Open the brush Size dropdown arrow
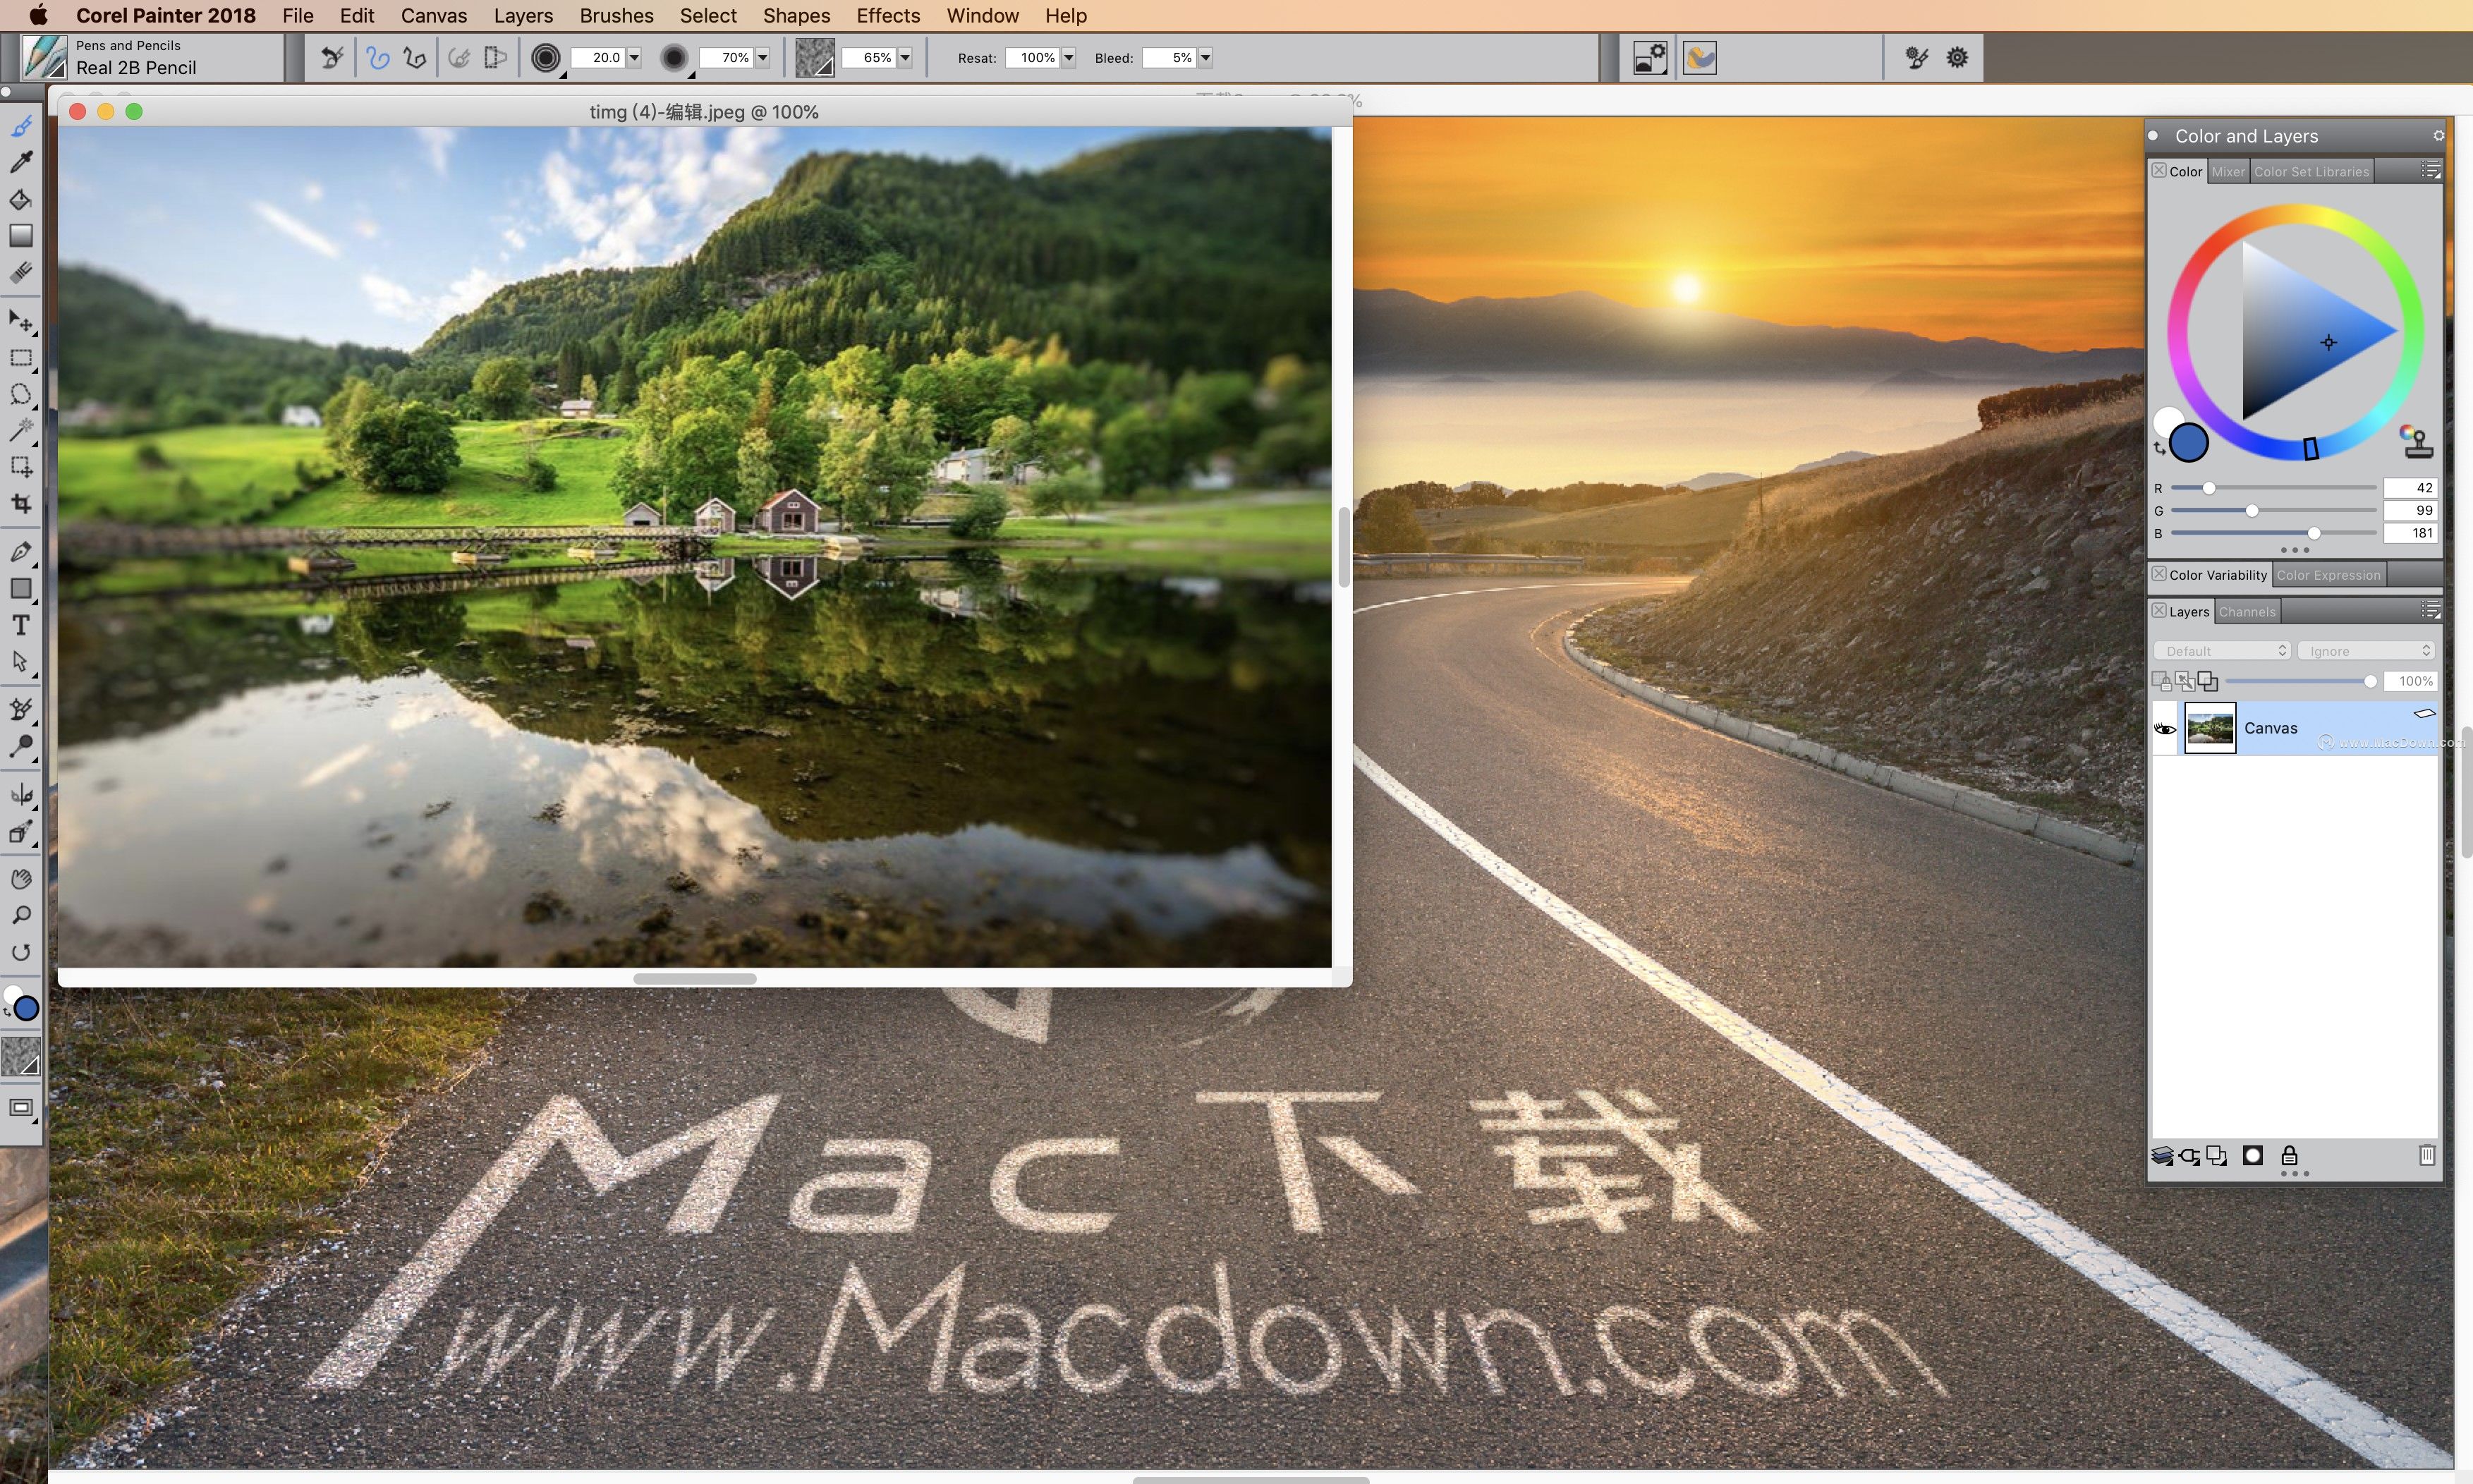The image size is (2473, 1484). (634, 58)
